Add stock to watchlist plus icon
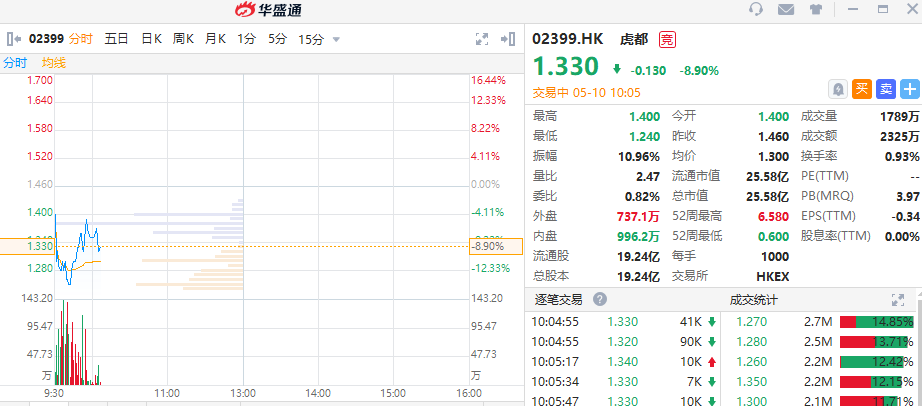922x406 pixels. [910, 89]
